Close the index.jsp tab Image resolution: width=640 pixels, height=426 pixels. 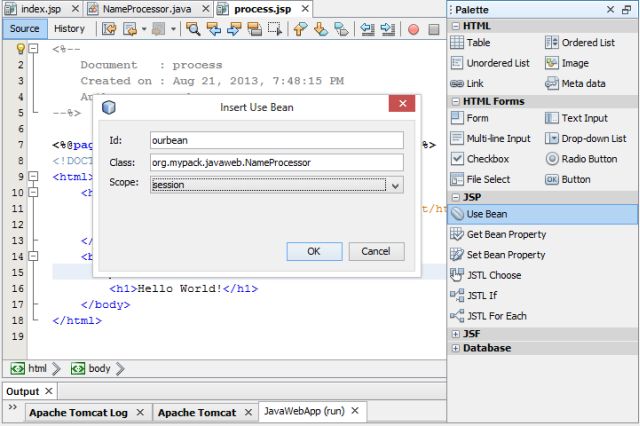pos(75,9)
